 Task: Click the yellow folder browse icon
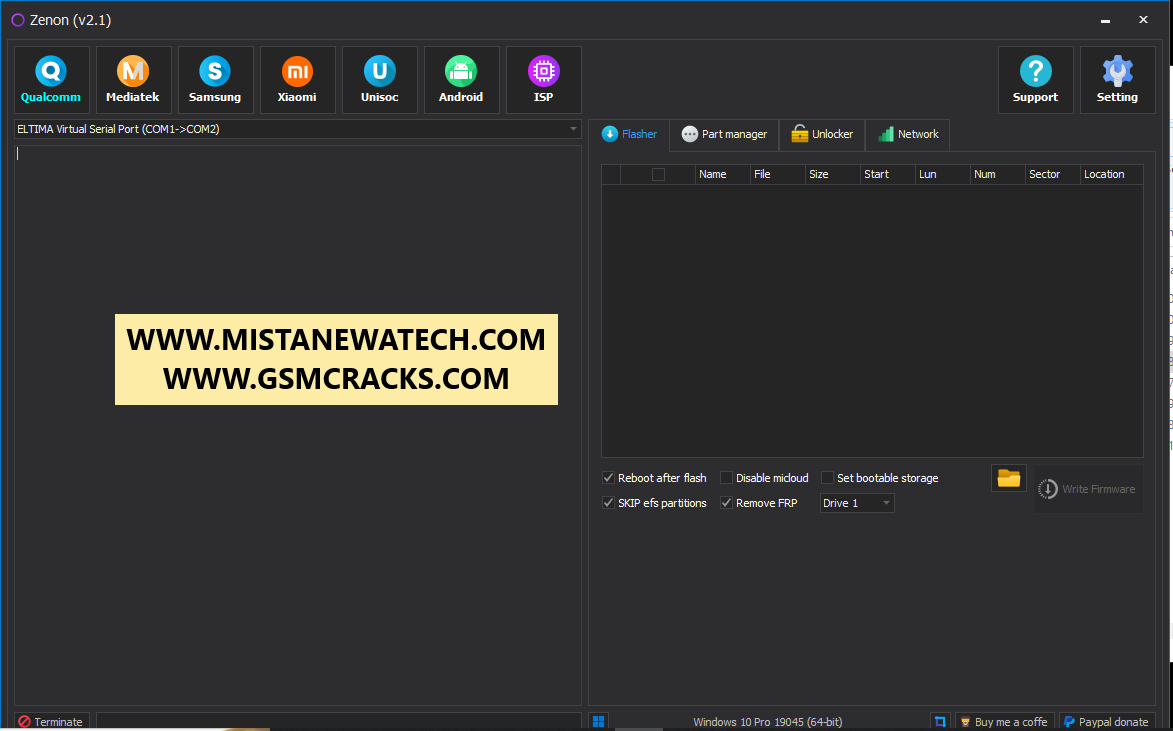click(1008, 478)
